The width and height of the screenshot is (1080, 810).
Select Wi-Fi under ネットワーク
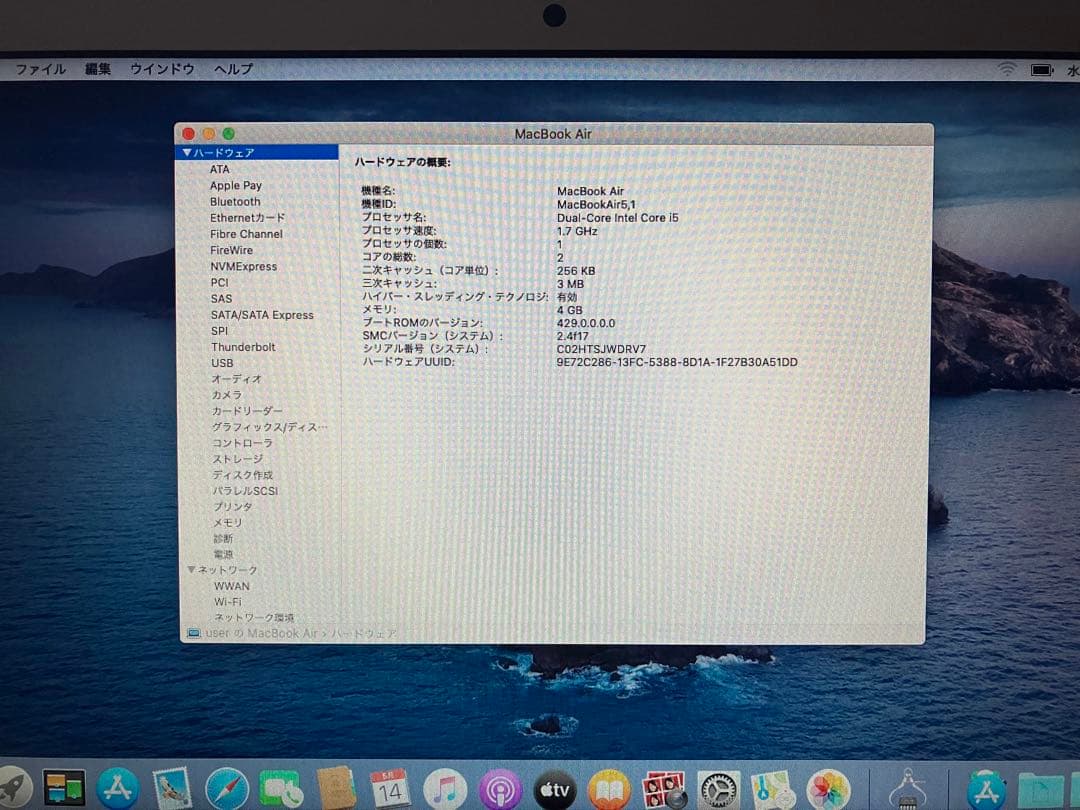pyautogui.click(x=226, y=601)
